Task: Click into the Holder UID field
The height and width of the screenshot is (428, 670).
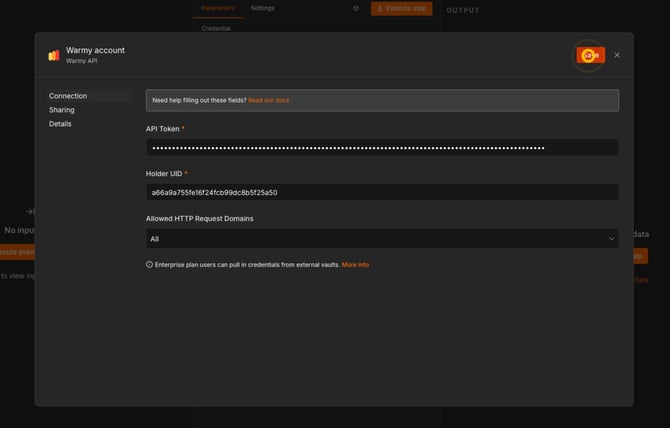Action: click(382, 192)
